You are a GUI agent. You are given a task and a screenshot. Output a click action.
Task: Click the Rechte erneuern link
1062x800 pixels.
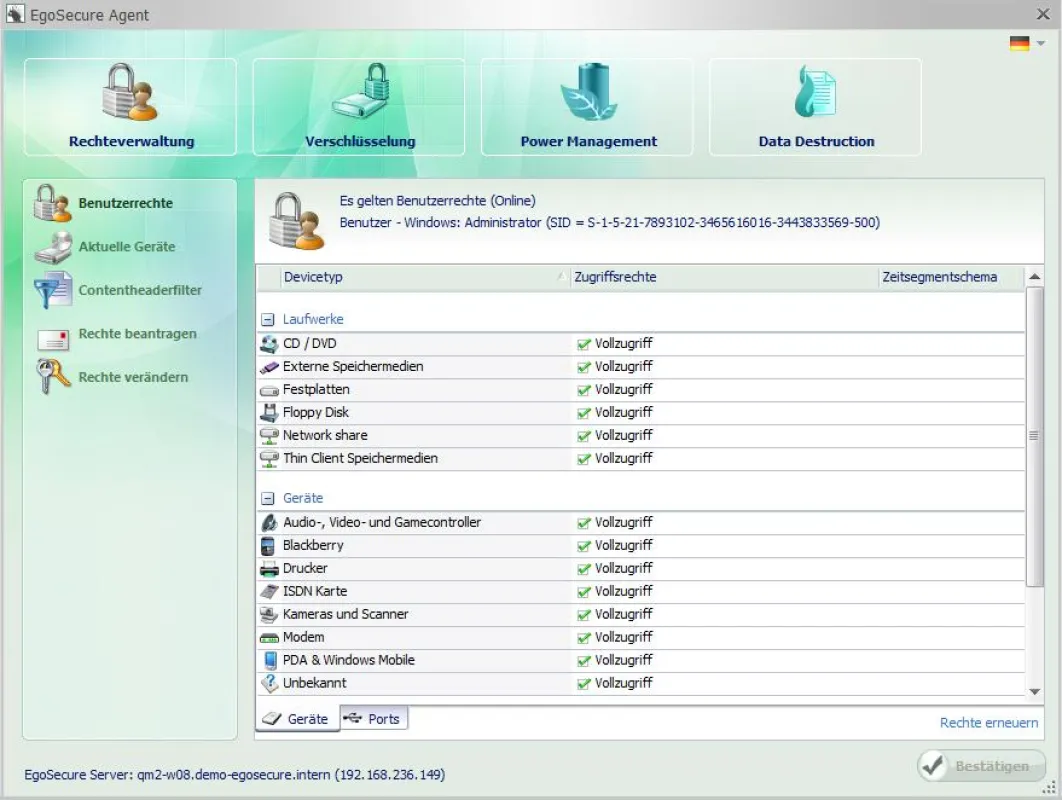[988, 723]
